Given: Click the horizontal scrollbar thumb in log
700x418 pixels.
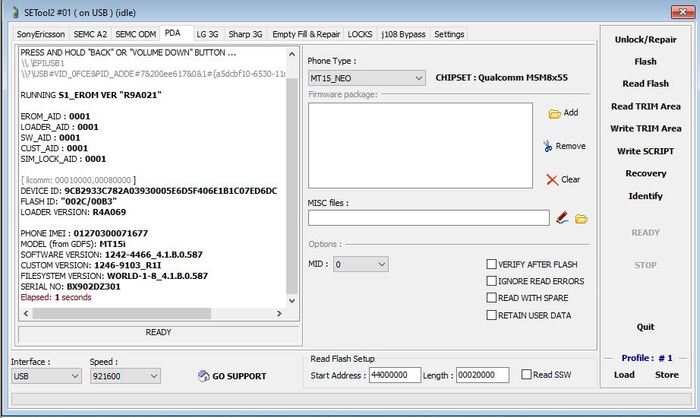Looking at the screenshot, I should 121,314.
